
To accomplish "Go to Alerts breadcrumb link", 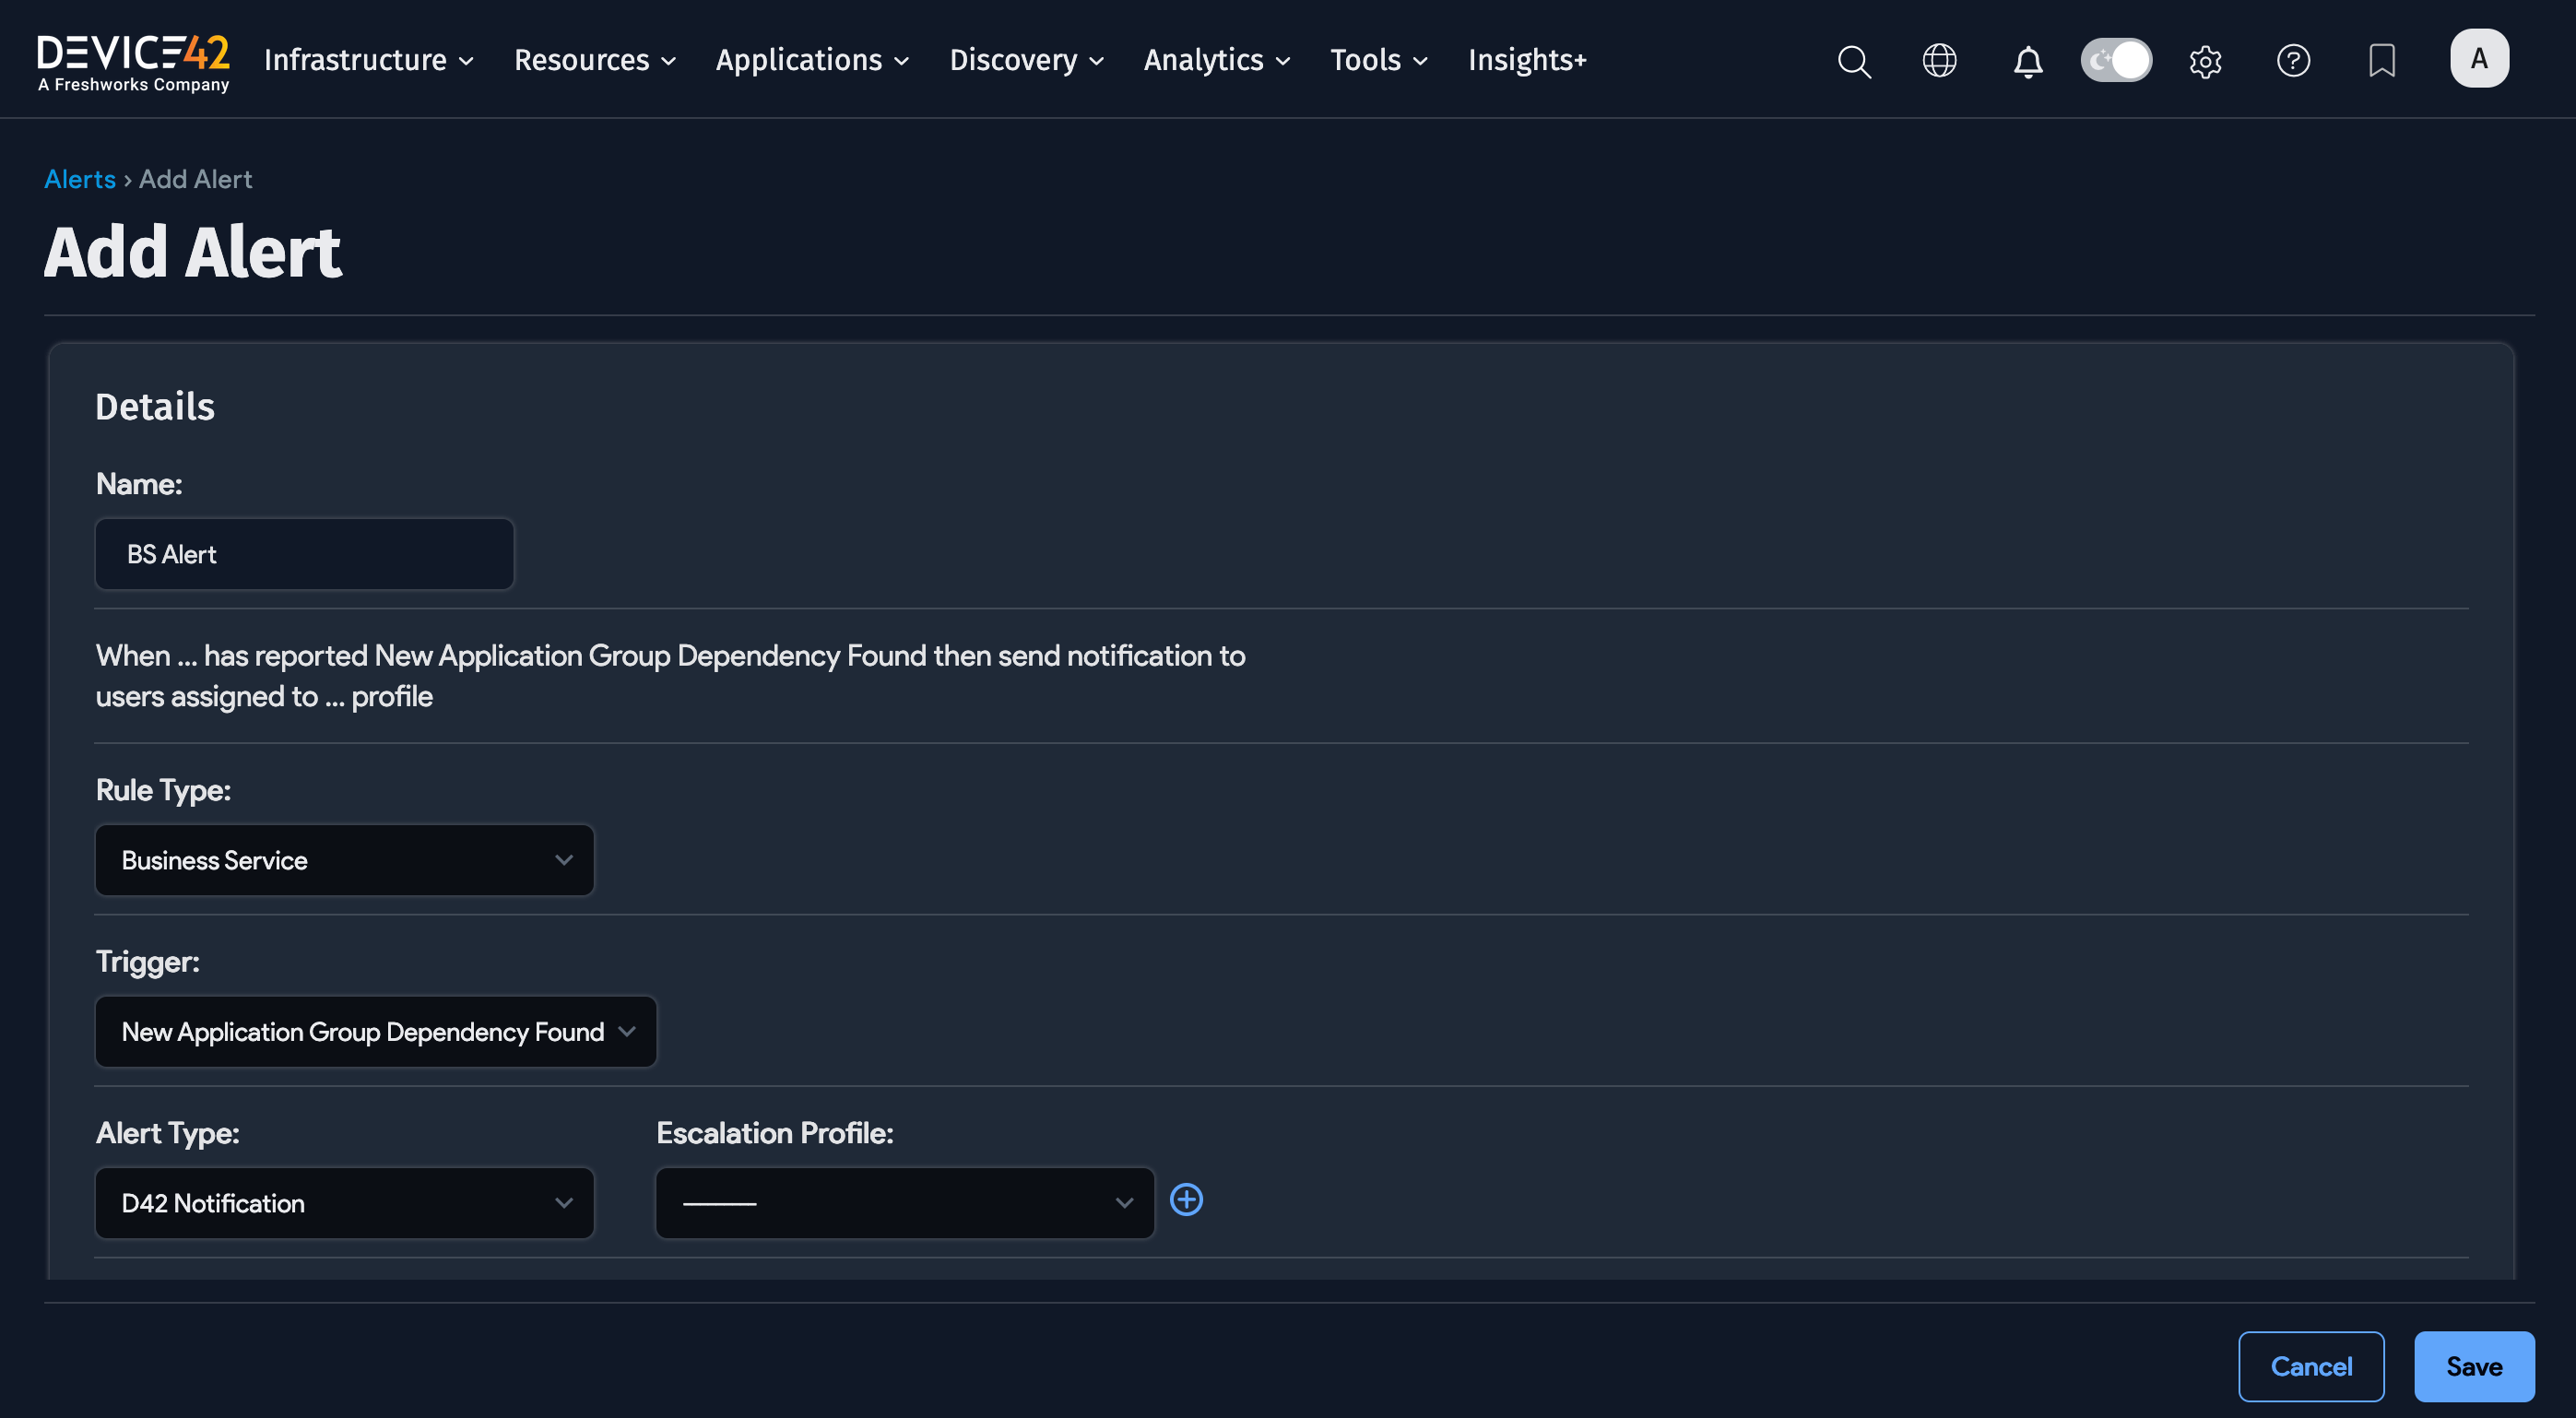I will point(80,179).
